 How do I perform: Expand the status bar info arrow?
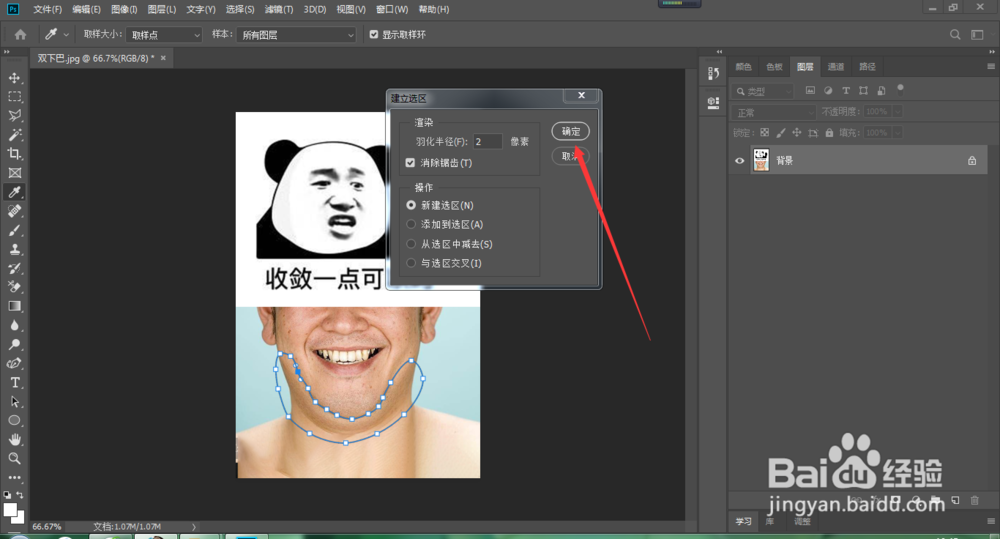[194, 527]
